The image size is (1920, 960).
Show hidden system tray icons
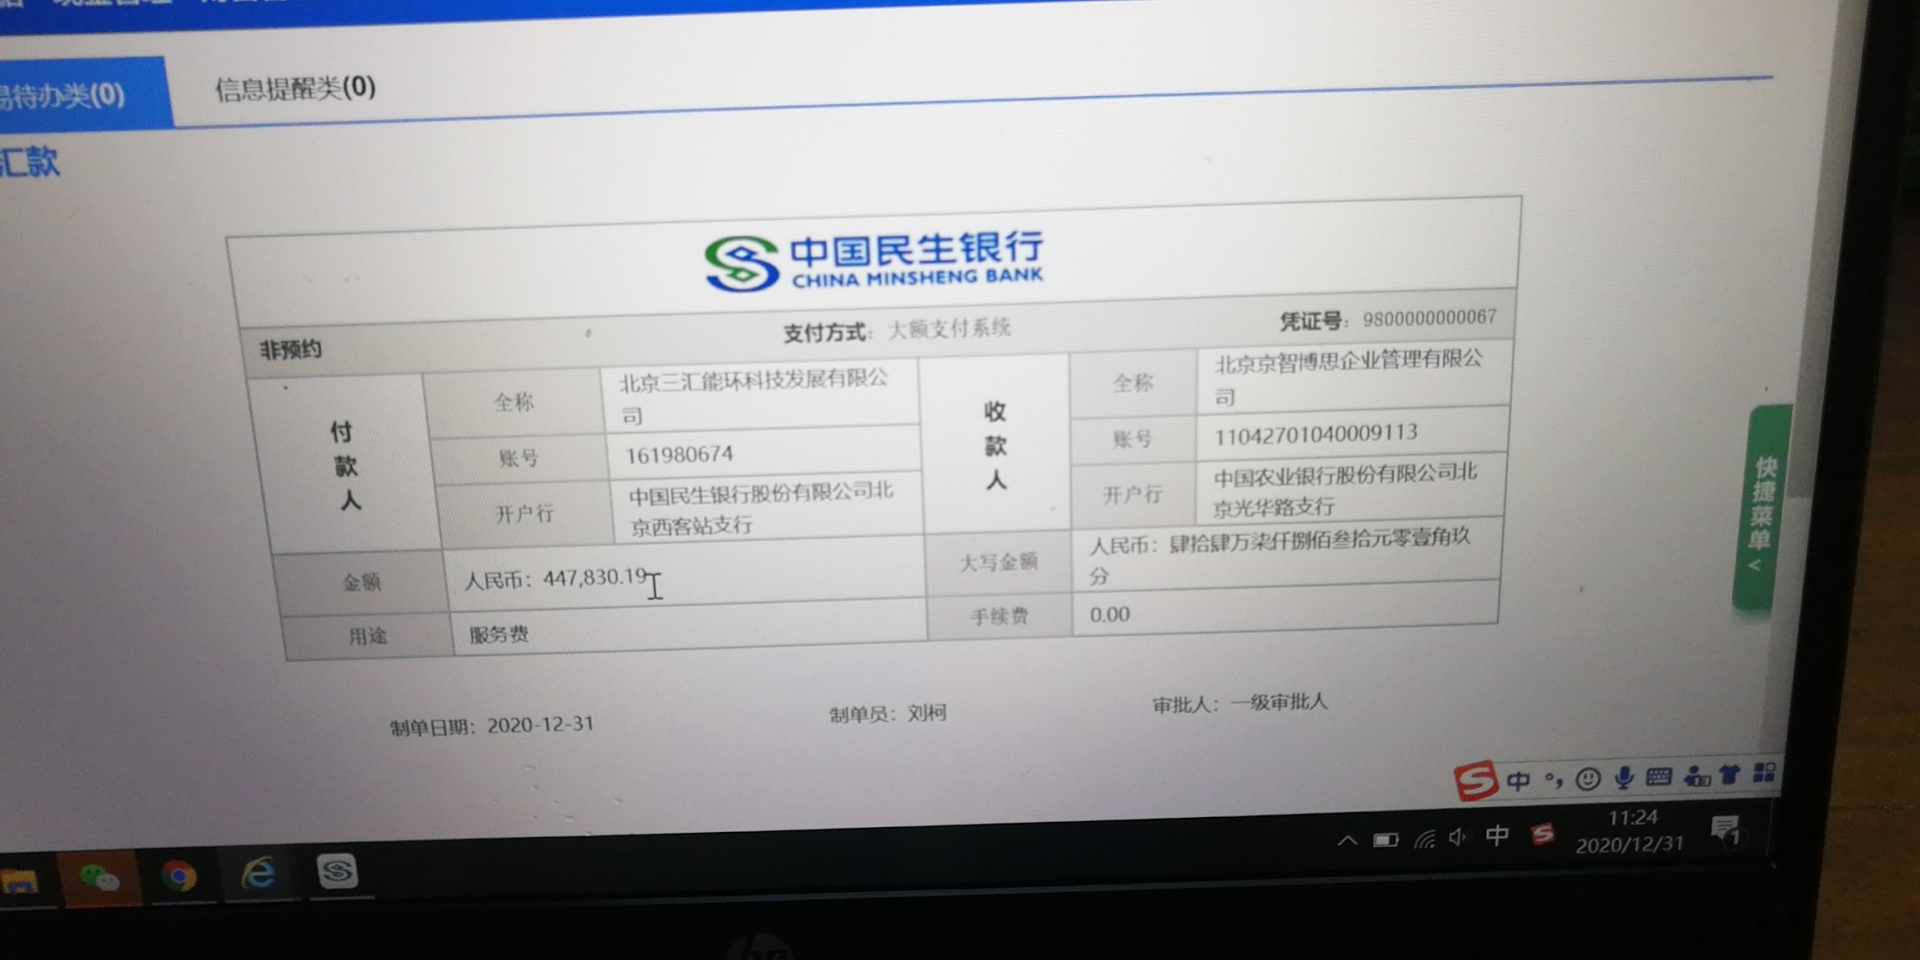(x=1347, y=841)
